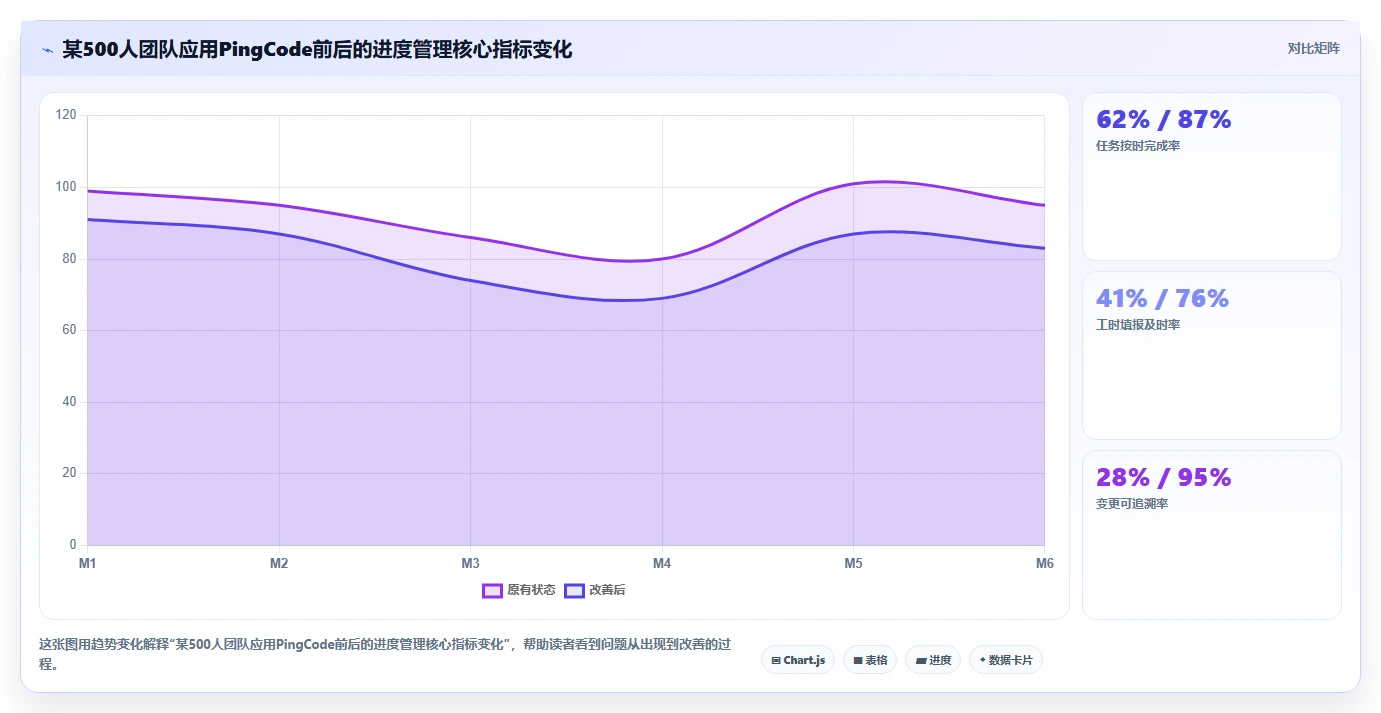Click the 改善后 legend label
Viewport: 1381px width, 713px height.
pyautogui.click(x=607, y=590)
